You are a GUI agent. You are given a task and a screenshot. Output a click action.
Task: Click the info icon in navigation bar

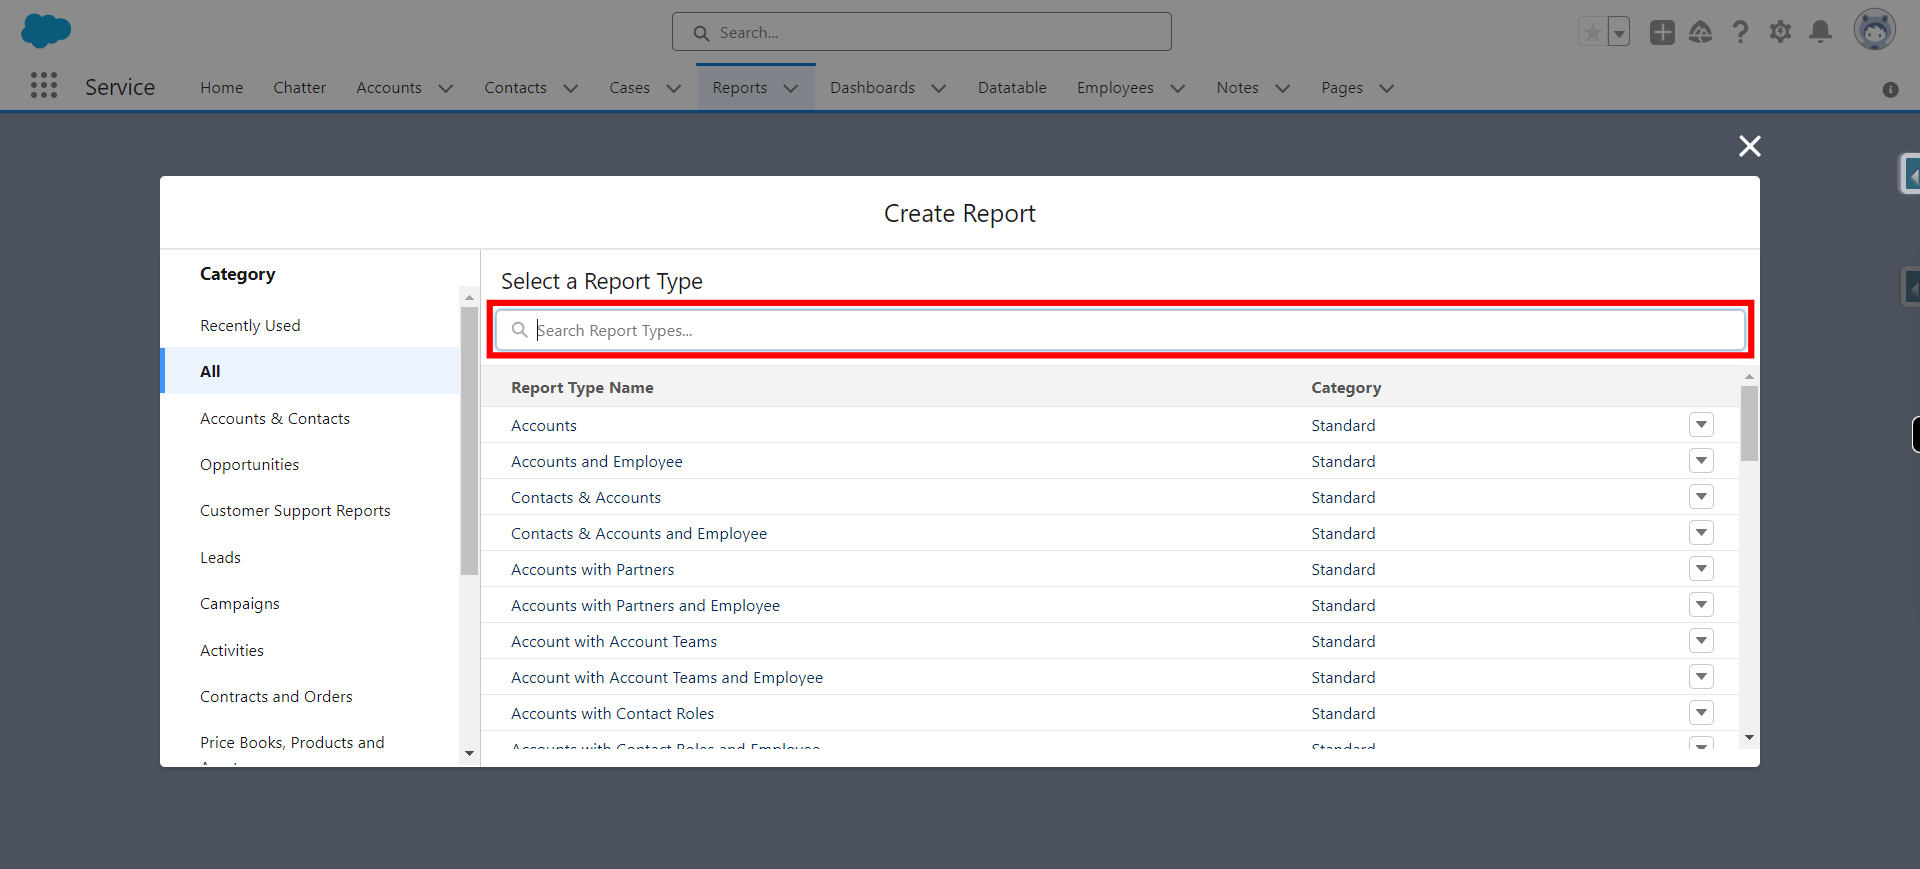(1890, 89)
